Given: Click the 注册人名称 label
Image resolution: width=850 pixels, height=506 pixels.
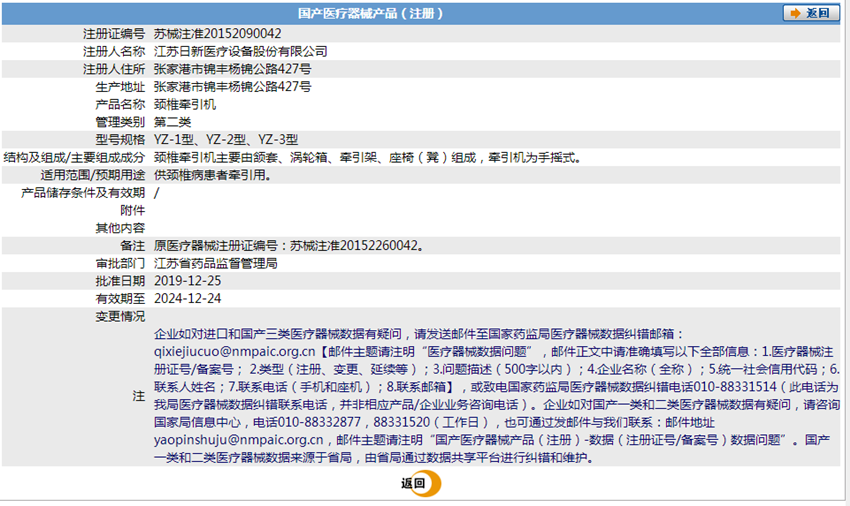Looking at the screenshot, I should (114, 52).
